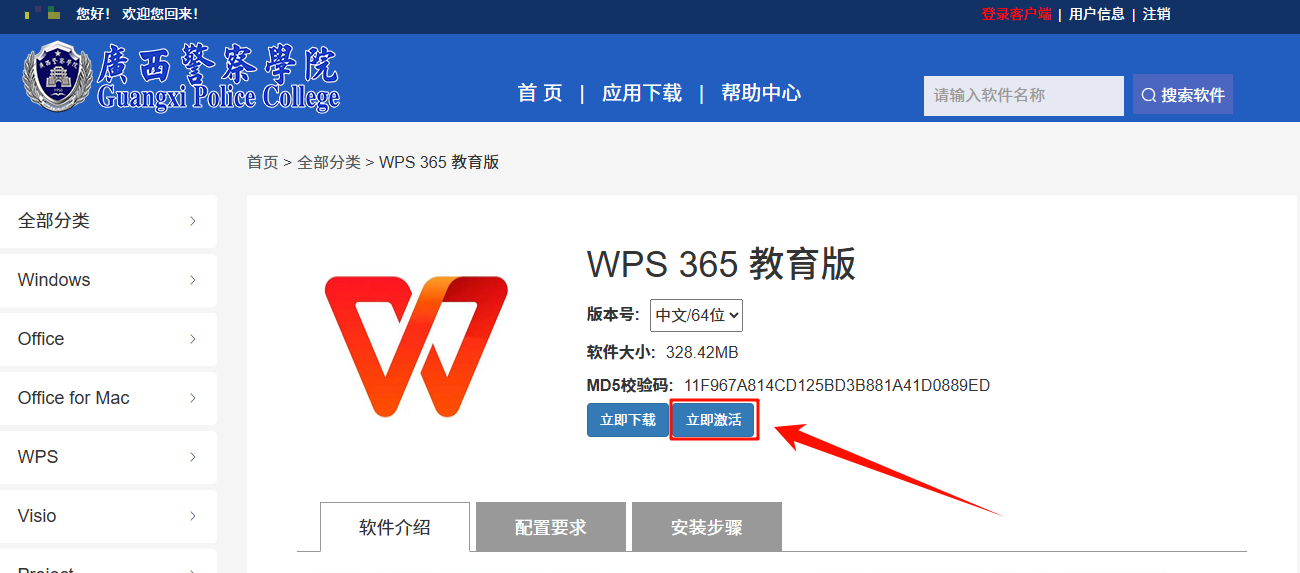Click the Guangxi Police College logo emblem

click(57, 76)
